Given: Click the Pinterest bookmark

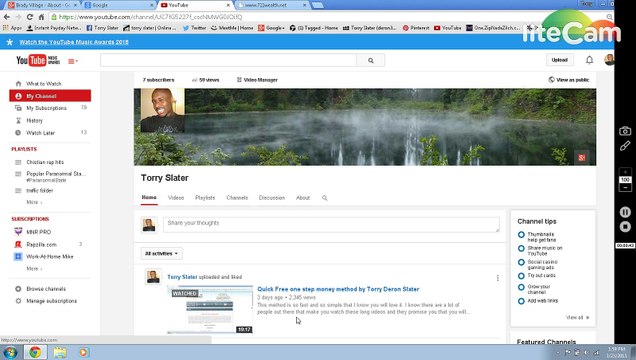Looking at the screenshot, I should coord(416,28).
